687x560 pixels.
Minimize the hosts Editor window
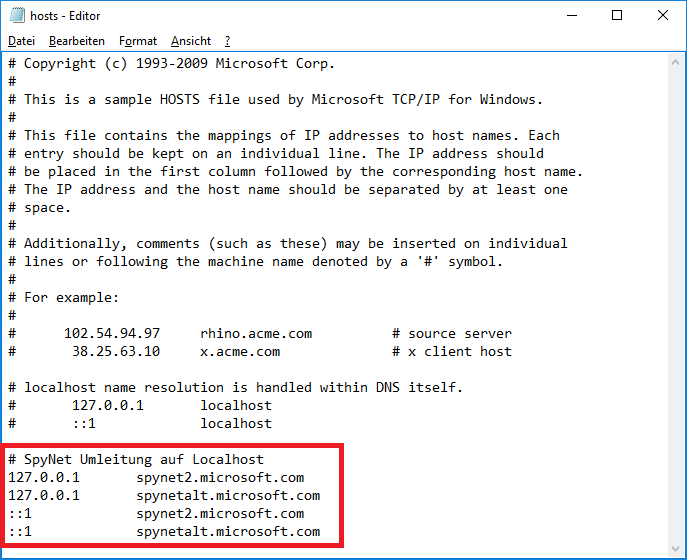(x=572, y=16)
